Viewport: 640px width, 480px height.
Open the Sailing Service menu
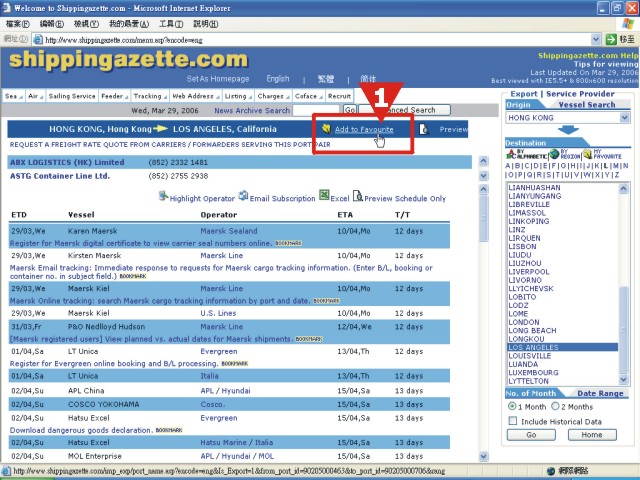point(72,96)
